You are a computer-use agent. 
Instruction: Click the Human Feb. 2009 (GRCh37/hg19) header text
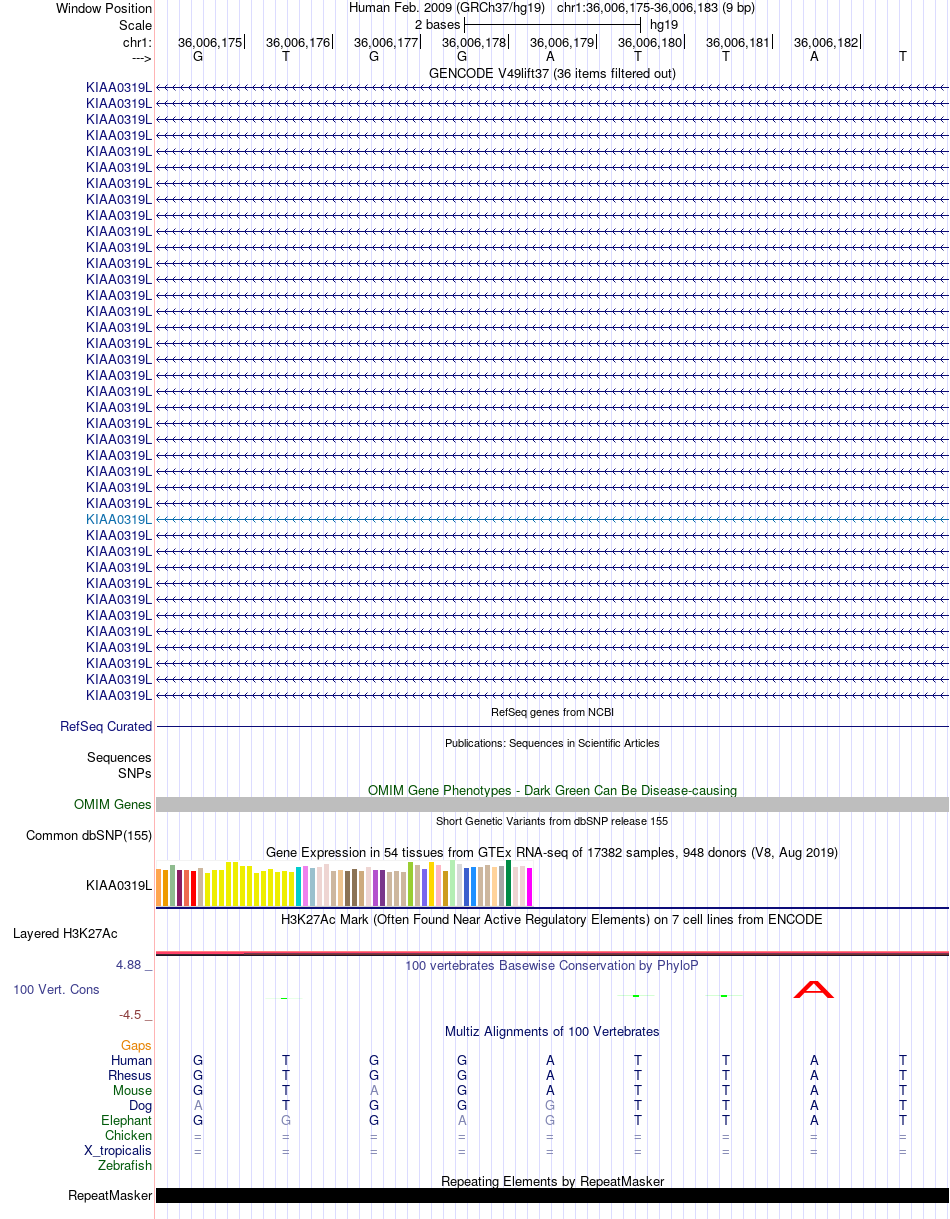pos(447,7)
